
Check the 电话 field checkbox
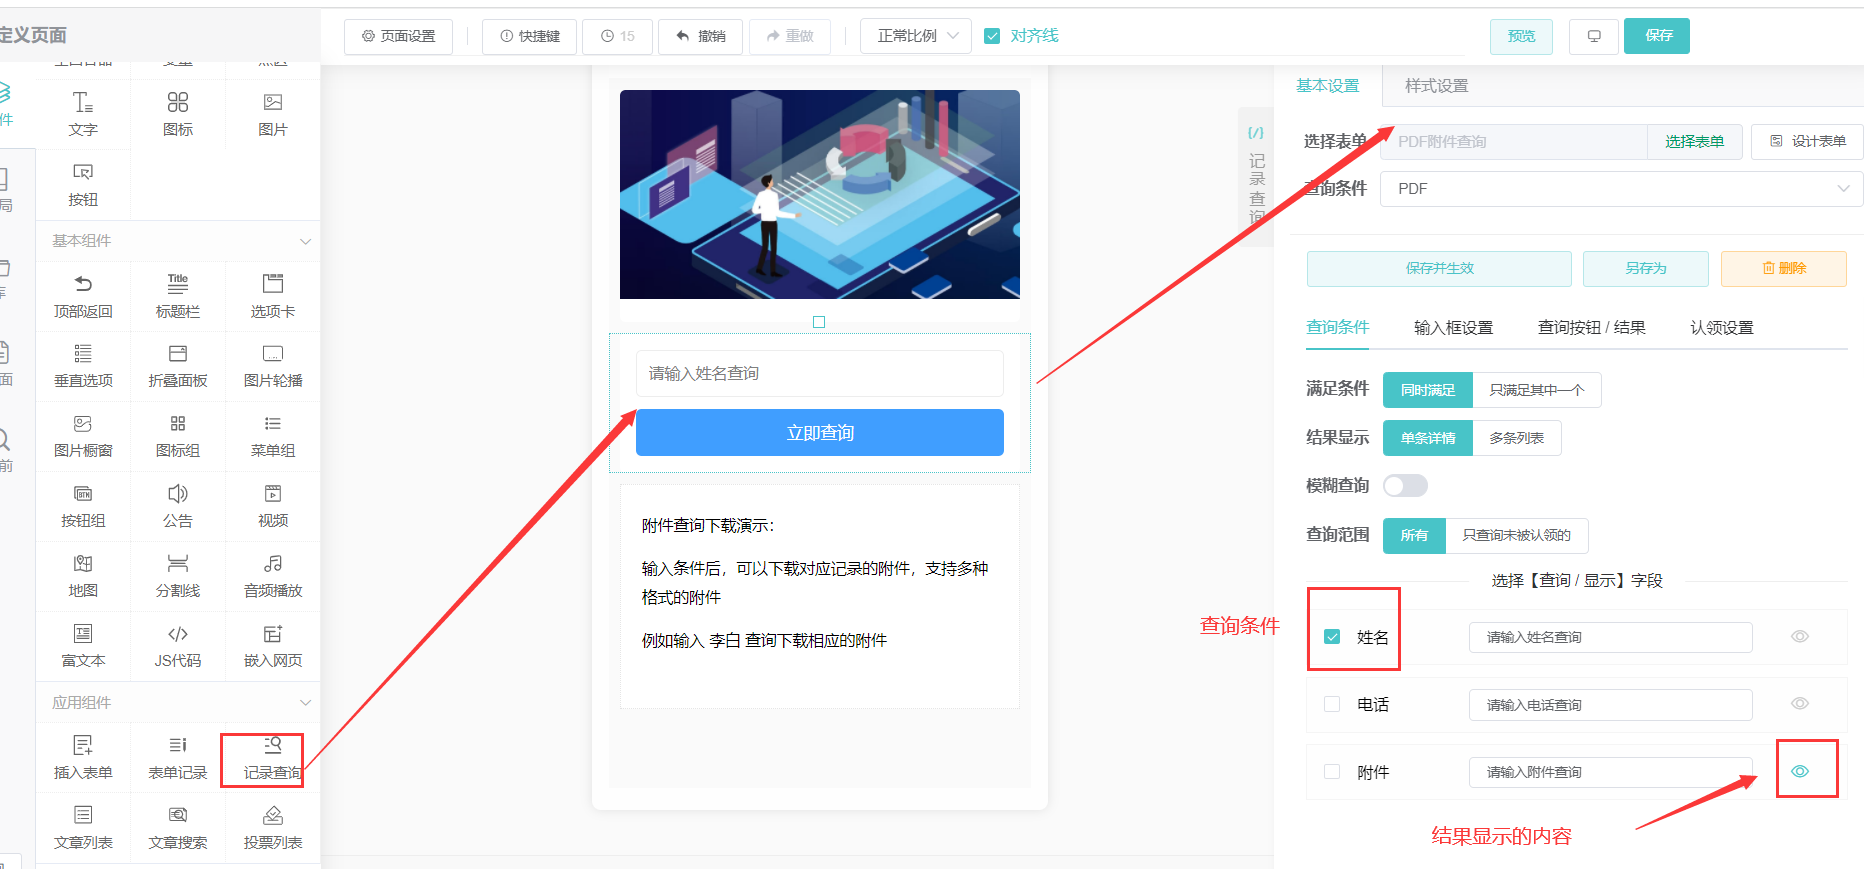click(1332, 704)
